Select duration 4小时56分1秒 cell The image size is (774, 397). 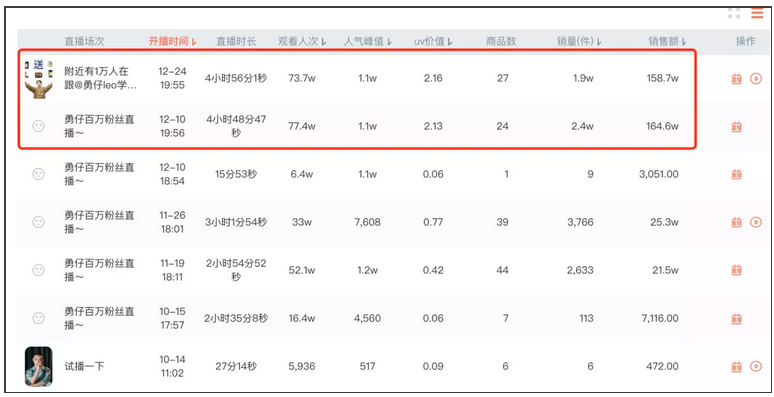[x=236, y=78]
